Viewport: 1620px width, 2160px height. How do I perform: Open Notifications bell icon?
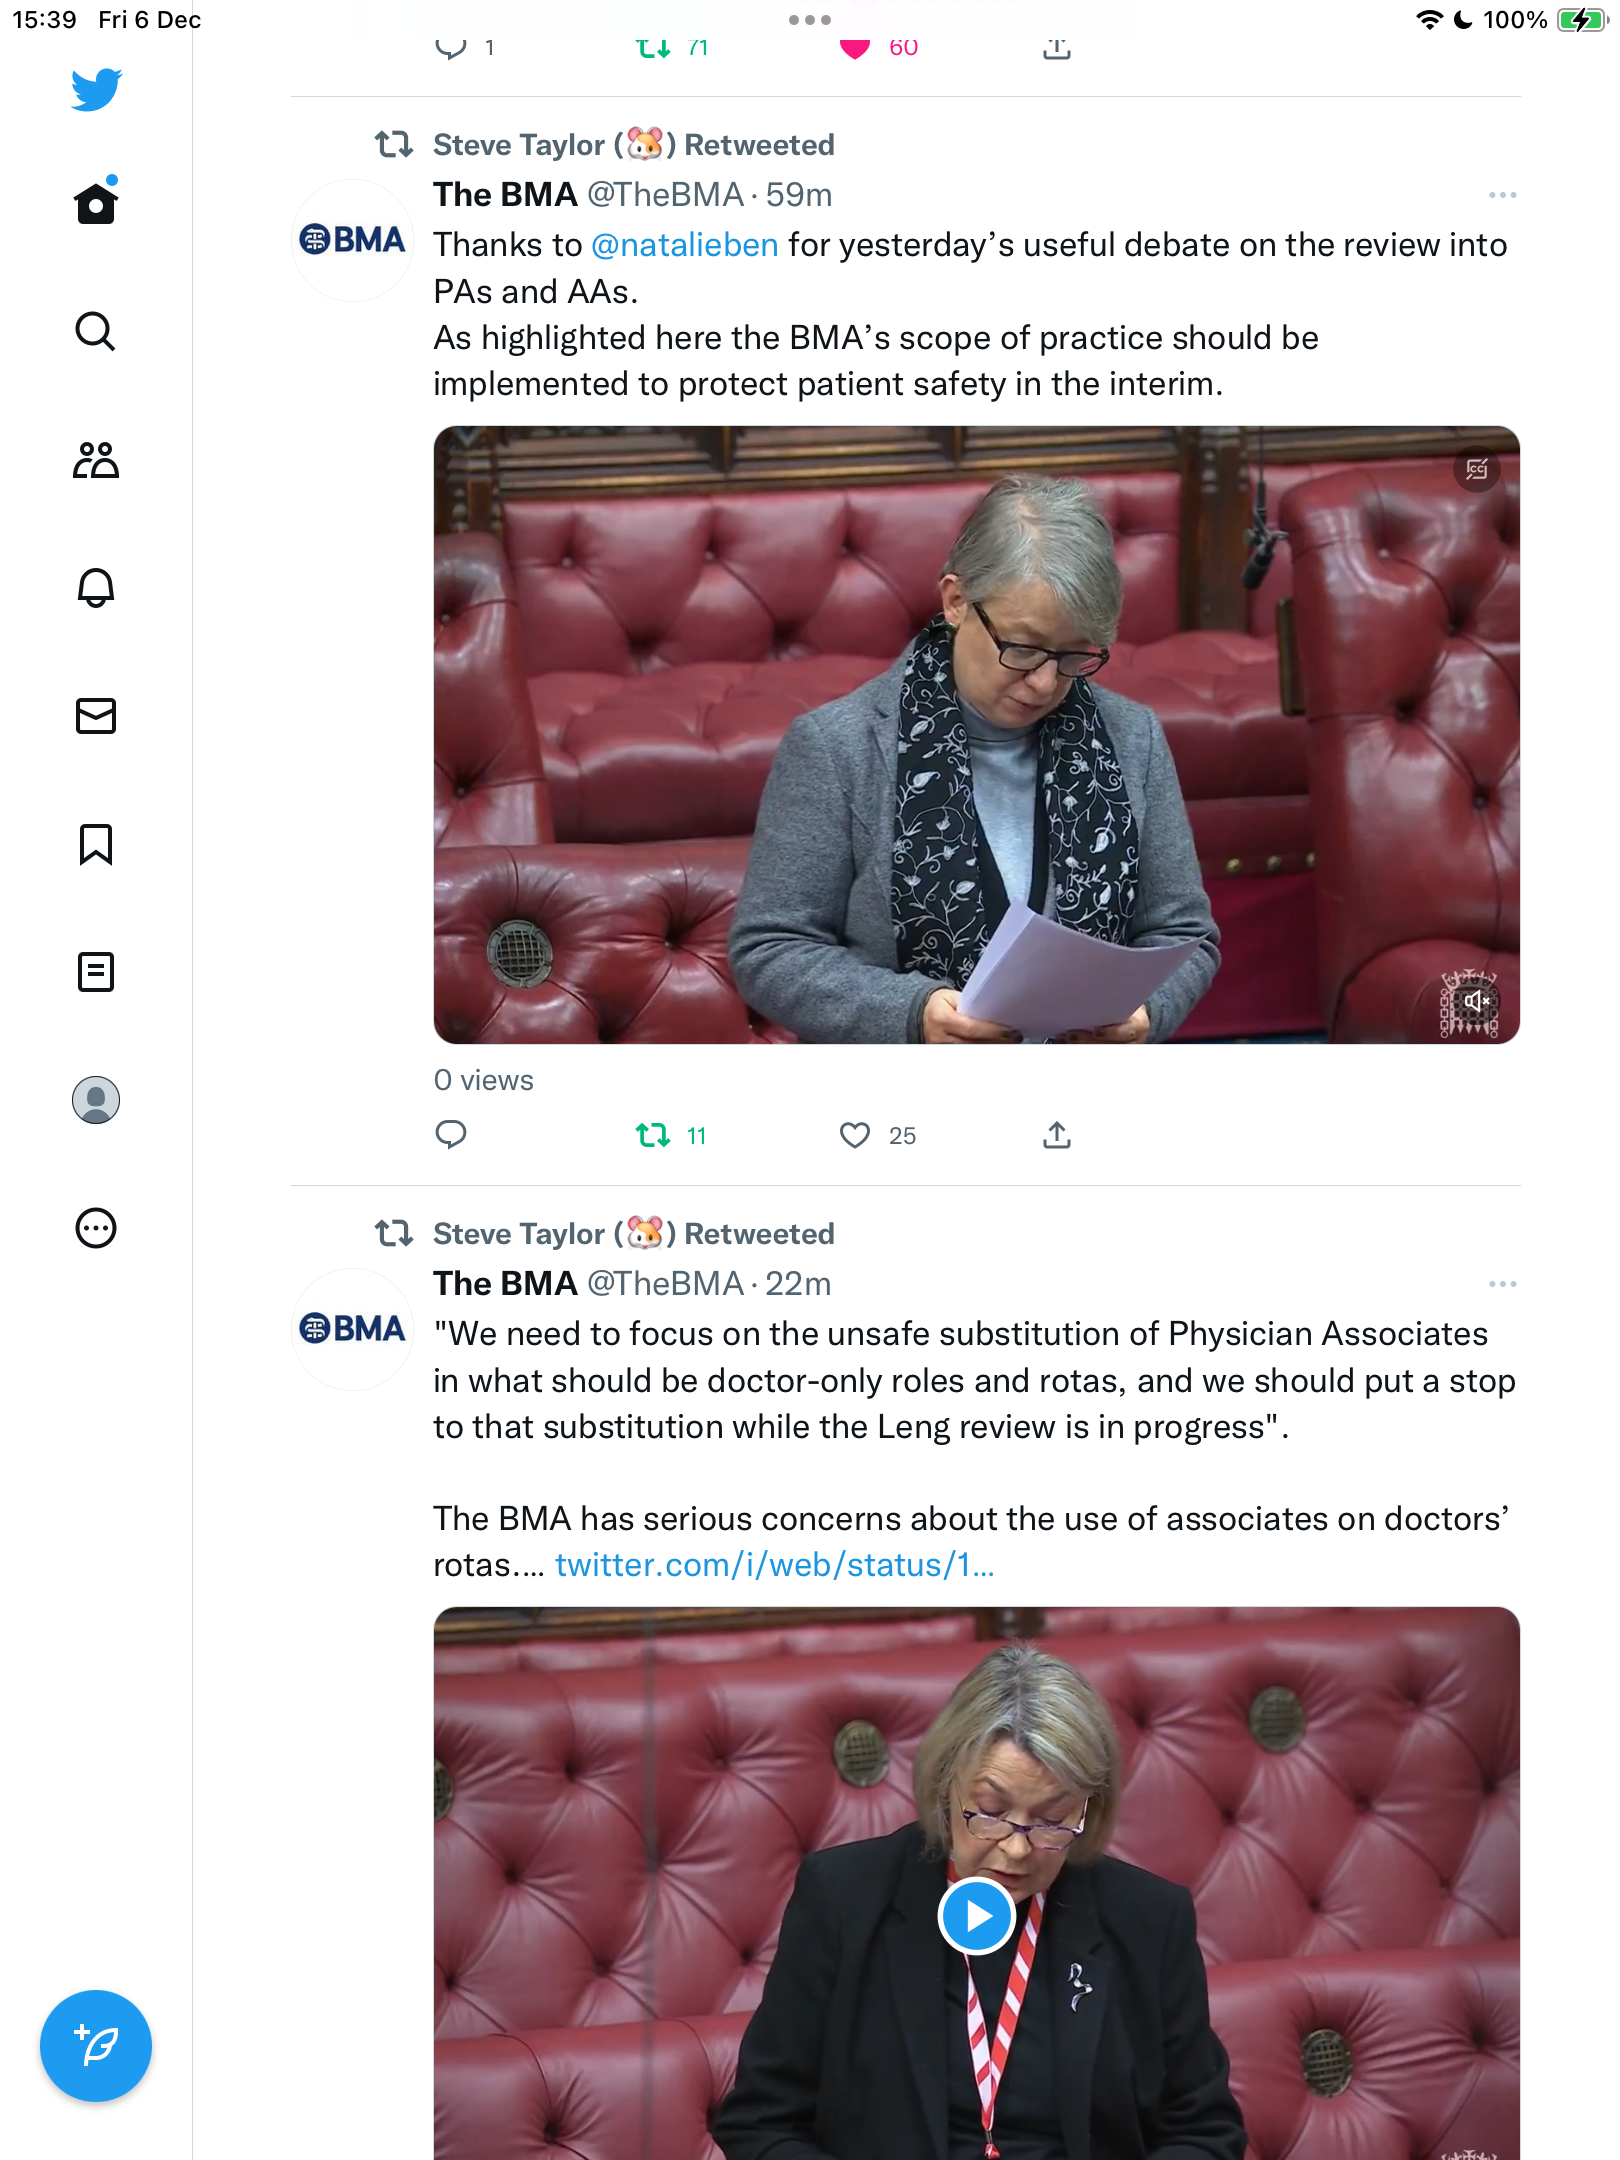point(96,588)
